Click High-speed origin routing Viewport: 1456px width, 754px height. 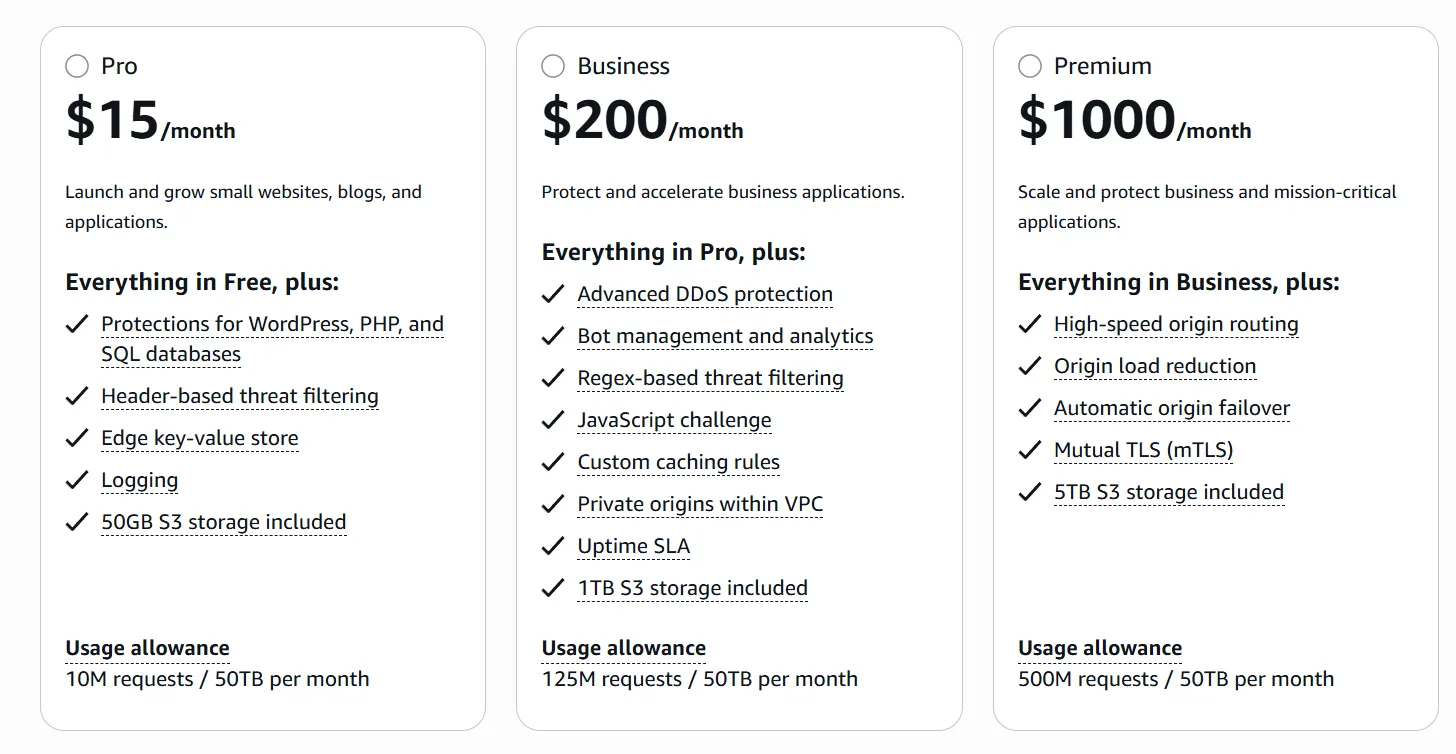coord(1175,324)
